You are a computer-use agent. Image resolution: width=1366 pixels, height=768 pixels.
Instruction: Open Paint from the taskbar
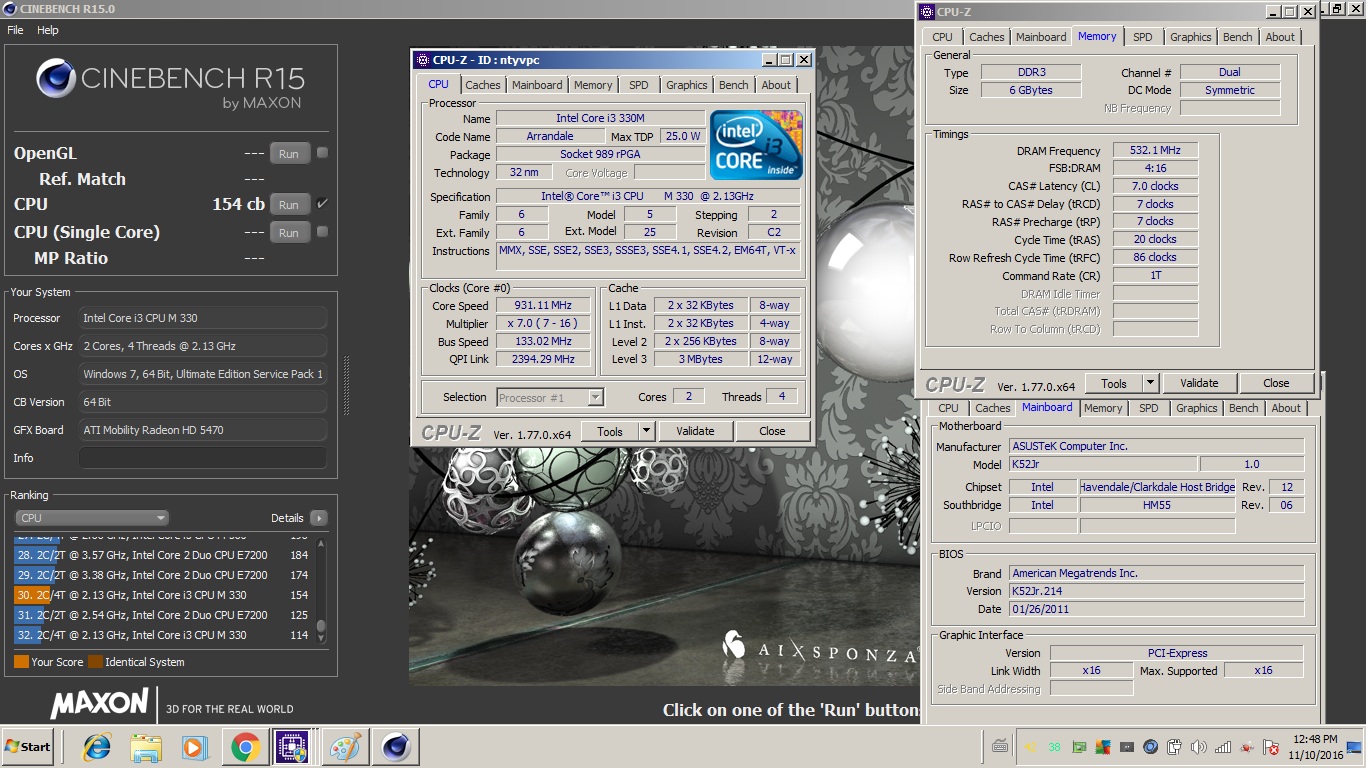tap(345, 747)
